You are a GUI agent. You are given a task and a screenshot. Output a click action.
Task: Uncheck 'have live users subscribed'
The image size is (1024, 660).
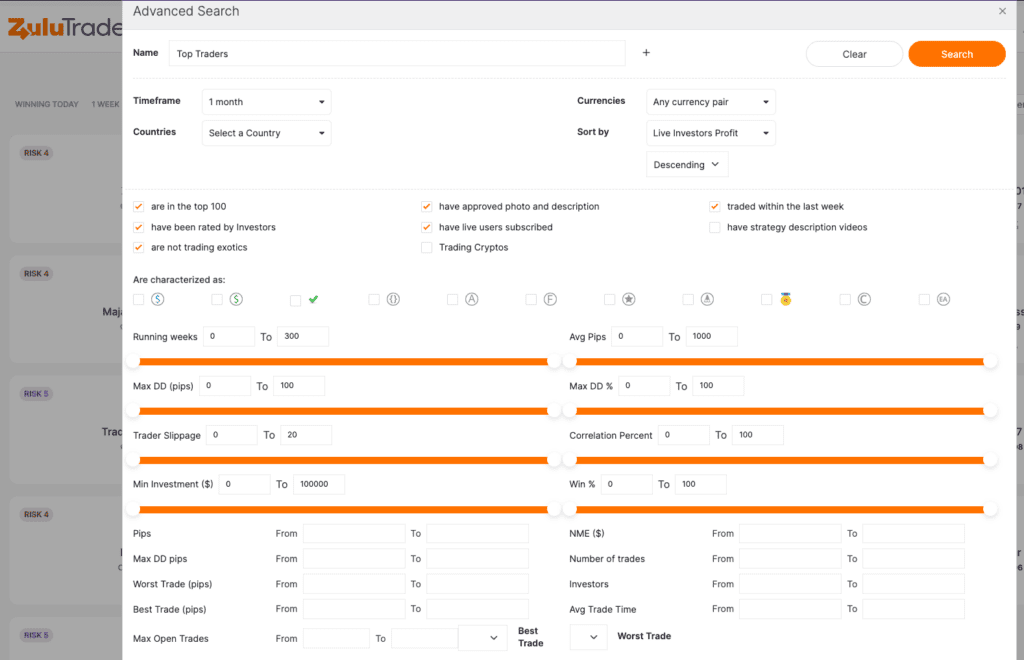click(426, 227)
